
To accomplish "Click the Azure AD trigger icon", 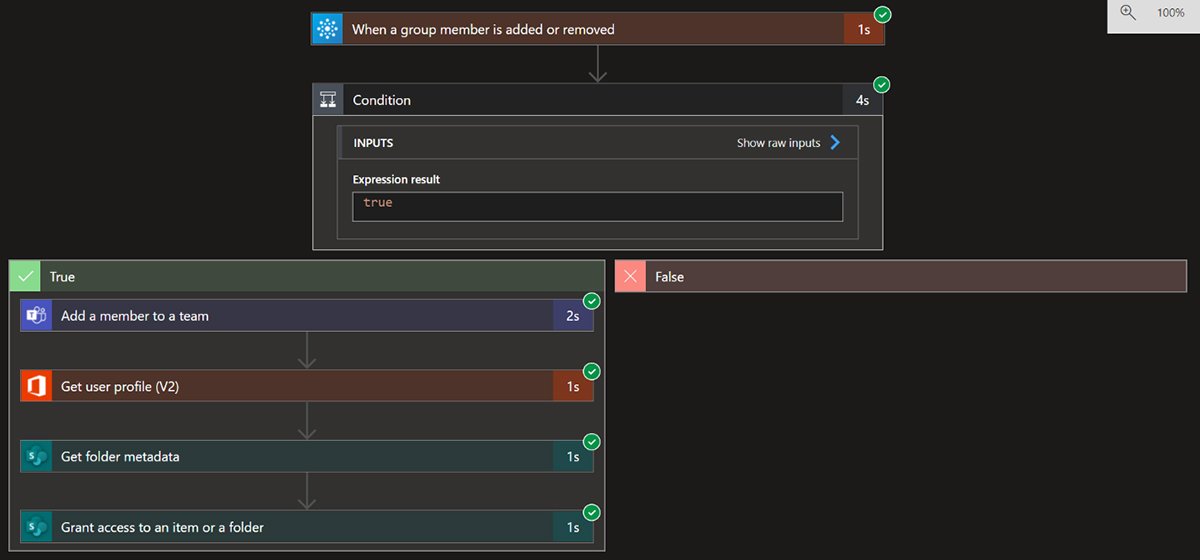I will [x=327, y=29].
